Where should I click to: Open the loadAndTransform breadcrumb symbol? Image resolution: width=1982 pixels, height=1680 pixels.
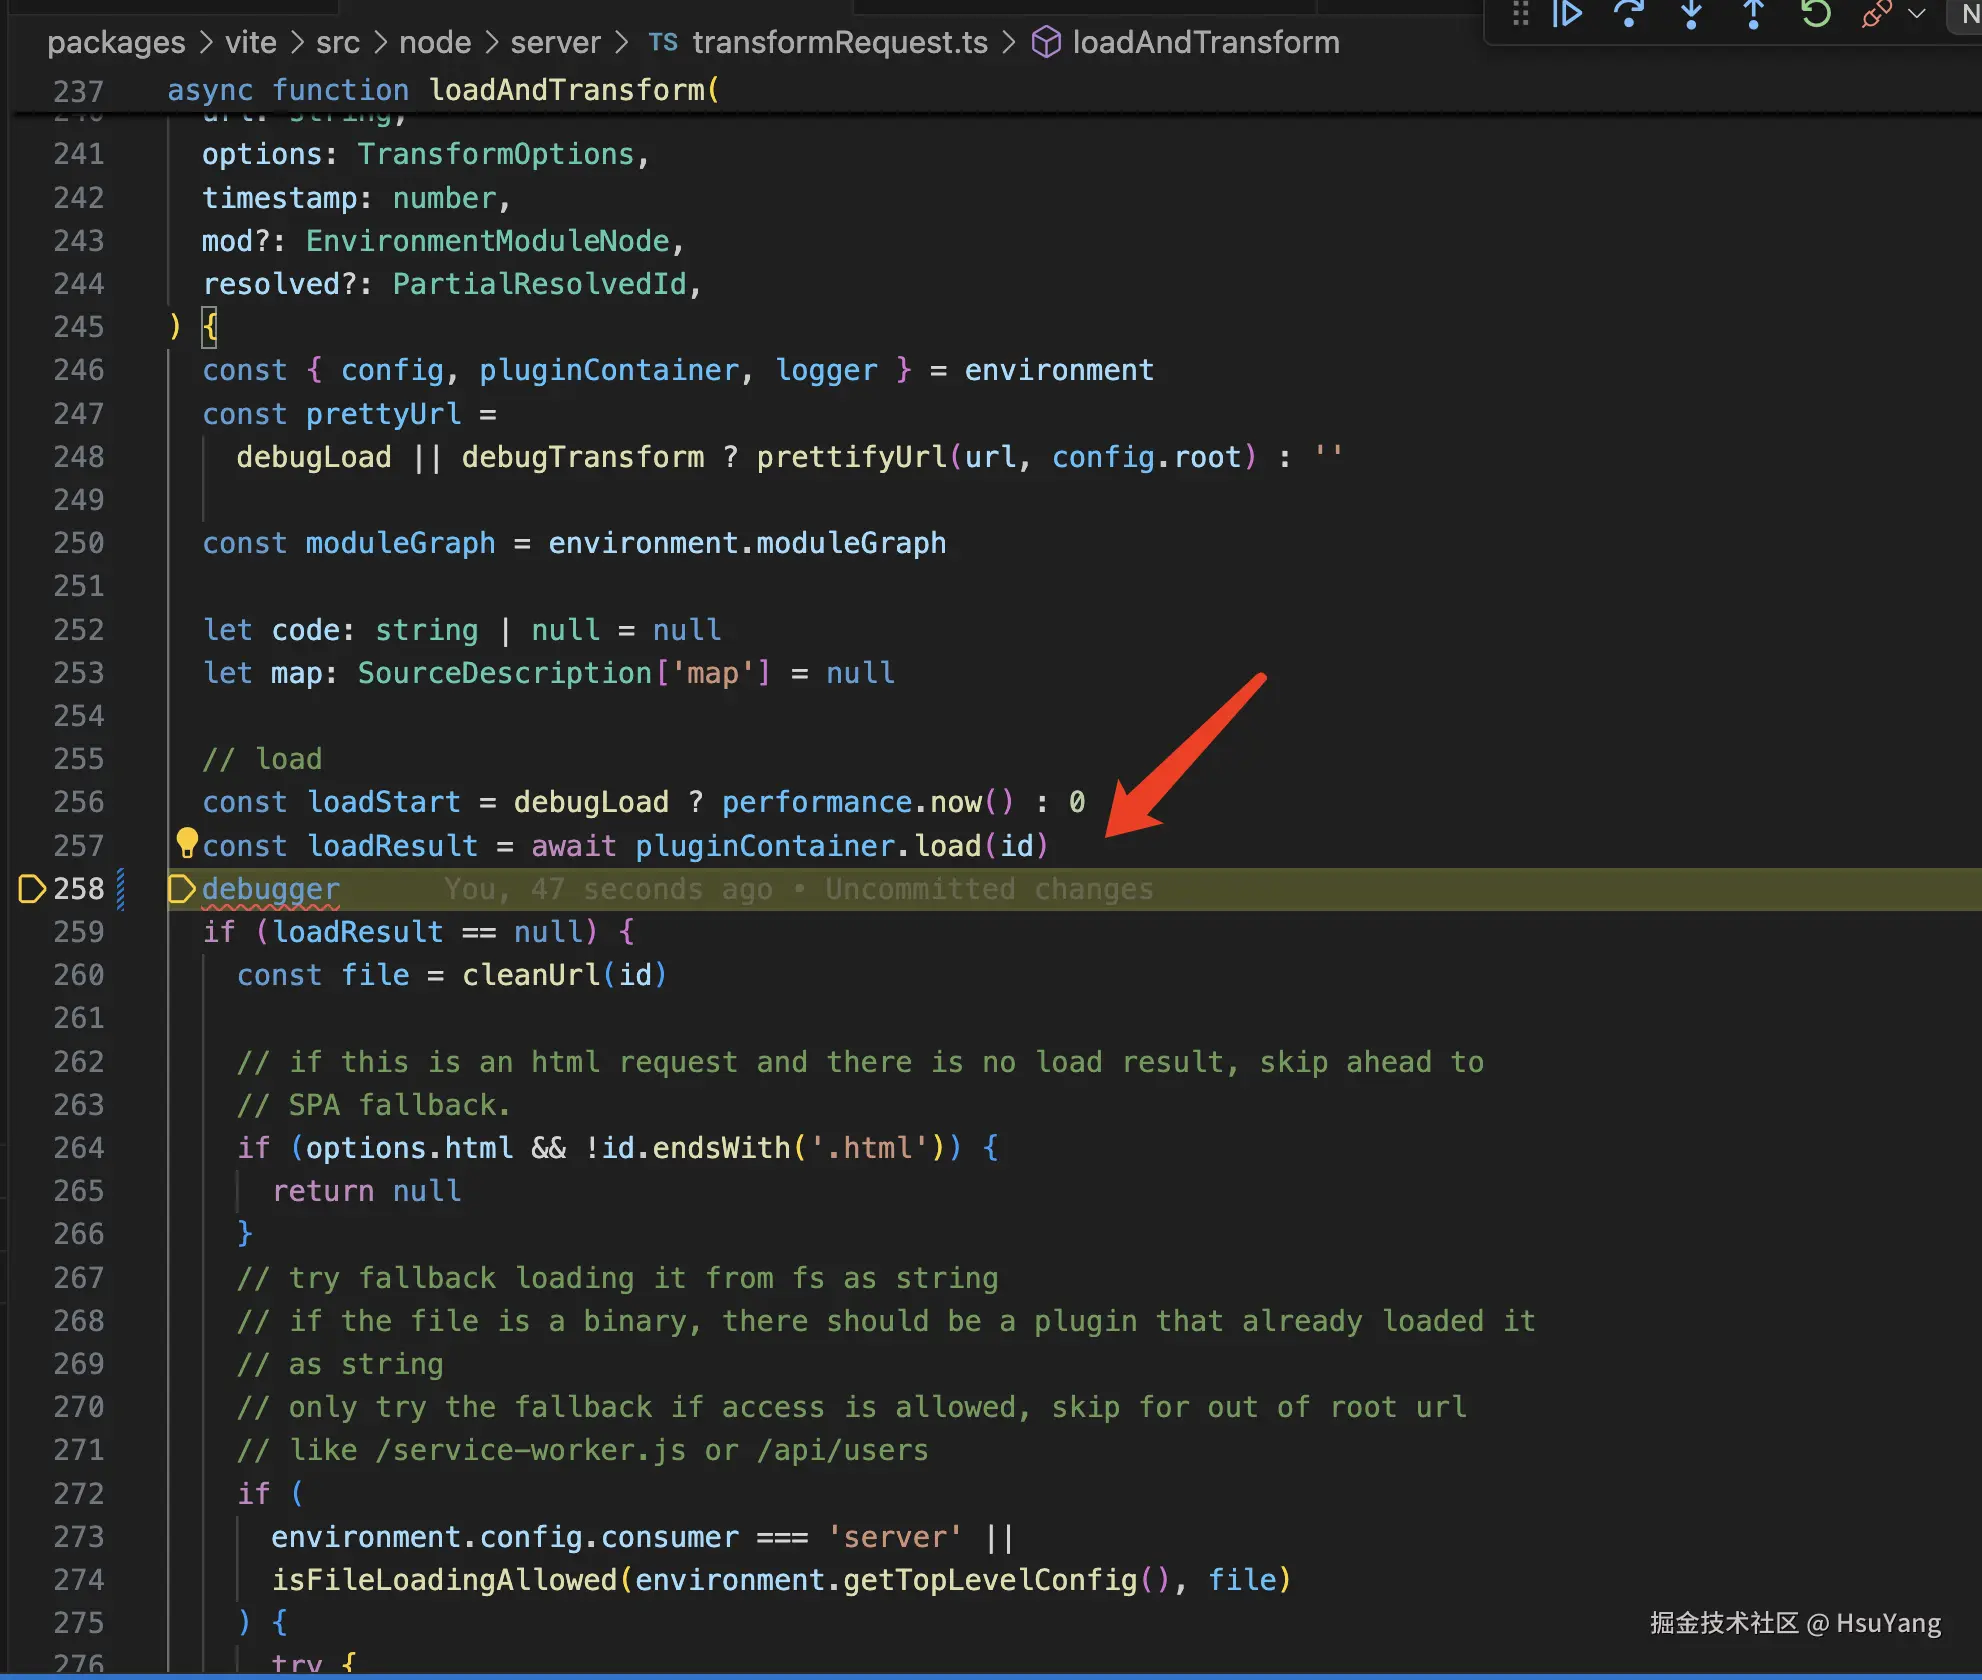1204,43
